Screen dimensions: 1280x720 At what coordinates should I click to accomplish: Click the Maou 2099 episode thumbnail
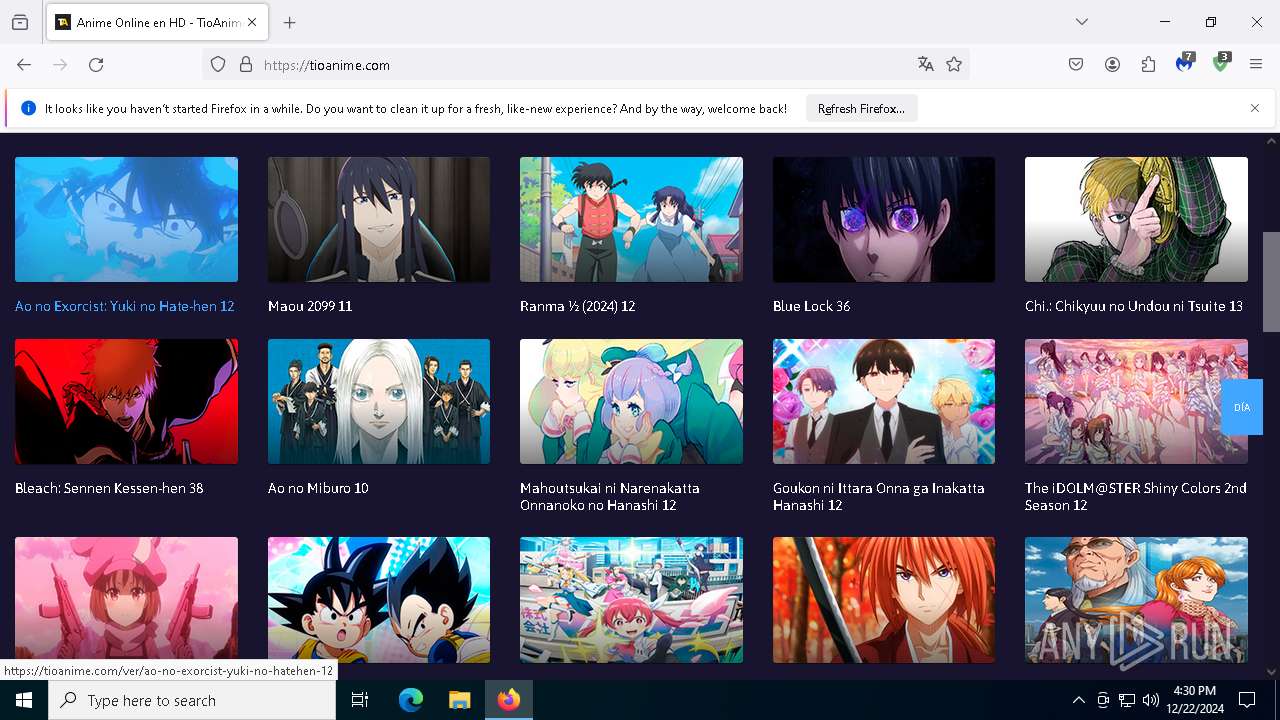[x=379, y=219]
